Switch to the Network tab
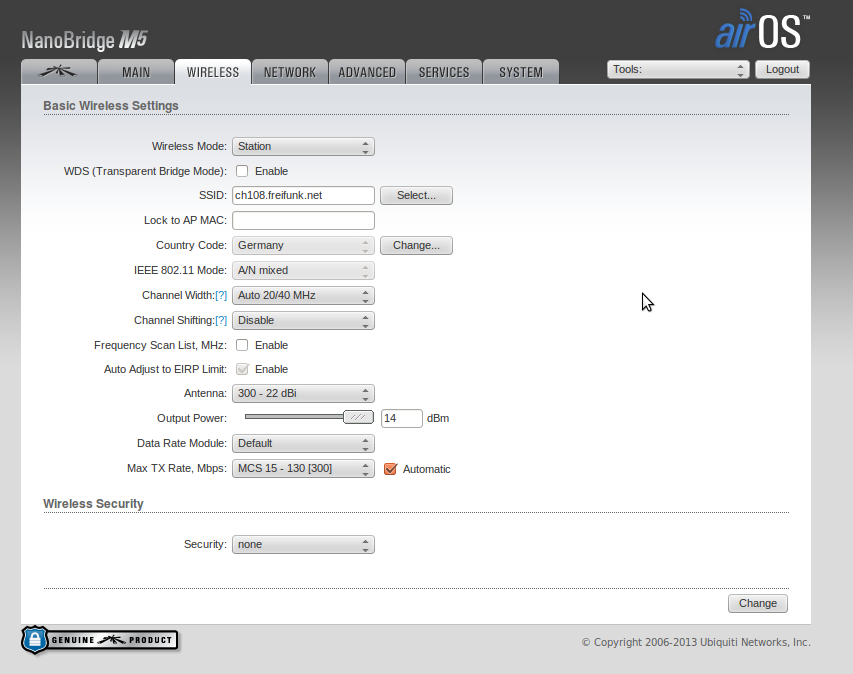Screen dimensions: 853x674 pyautogui.click(x=289, y=72)
